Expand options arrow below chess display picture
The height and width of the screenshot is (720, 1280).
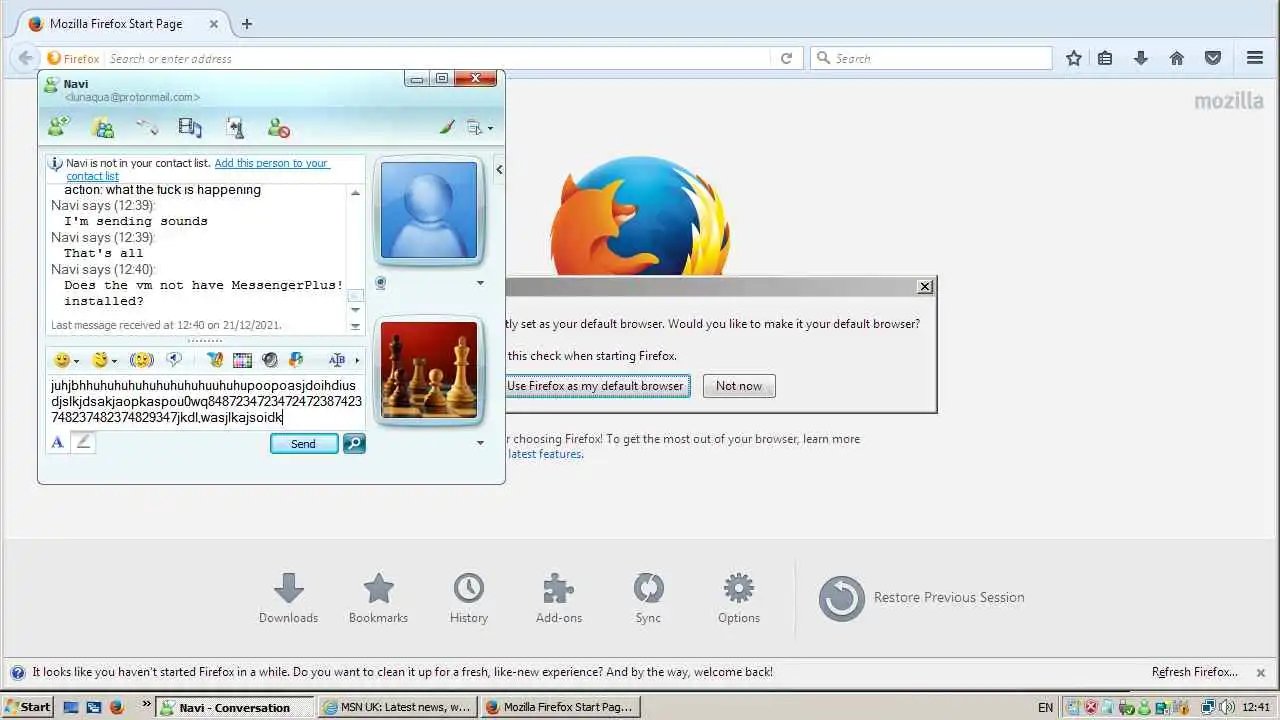coord(480,443)
